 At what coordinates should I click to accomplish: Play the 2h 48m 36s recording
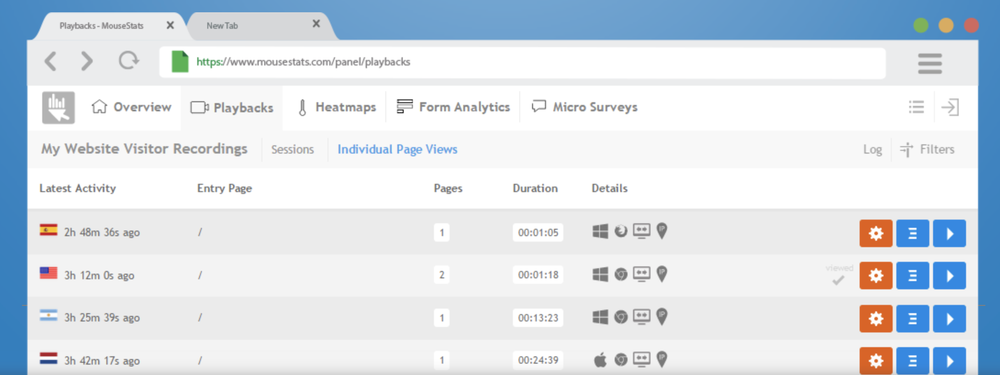tap(950, 233)
